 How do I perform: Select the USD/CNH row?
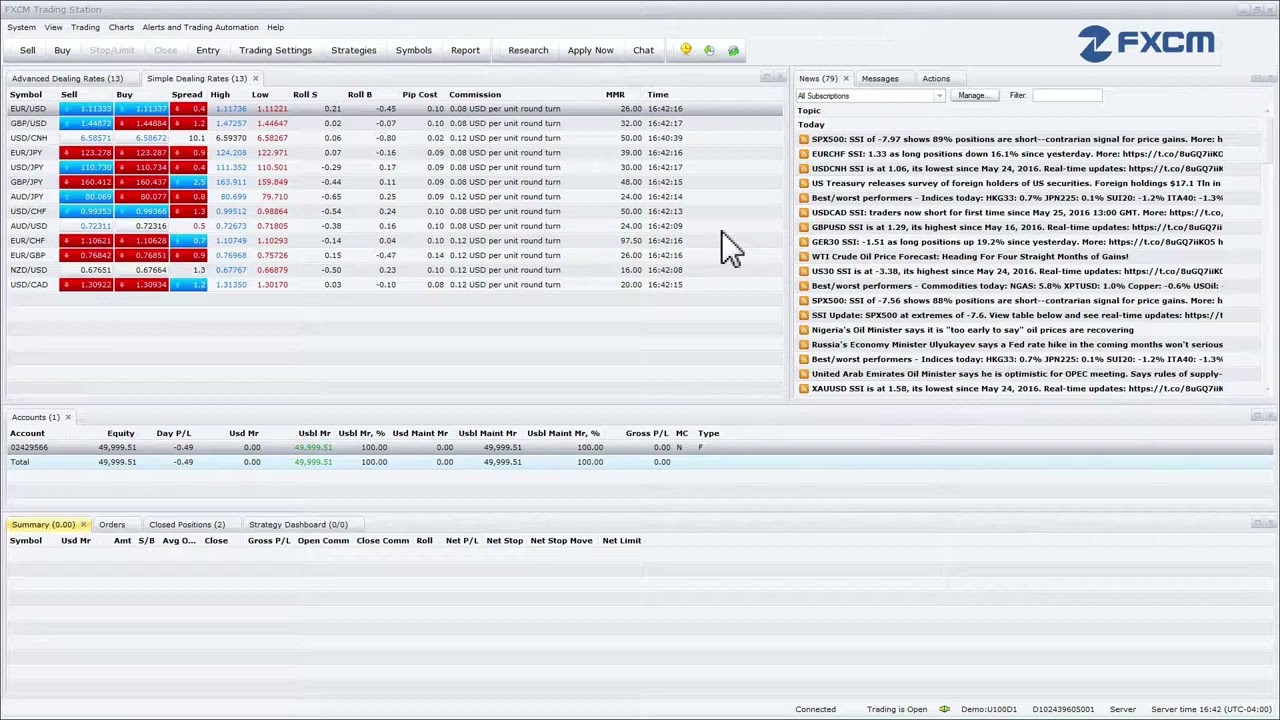tap(395, 138)
